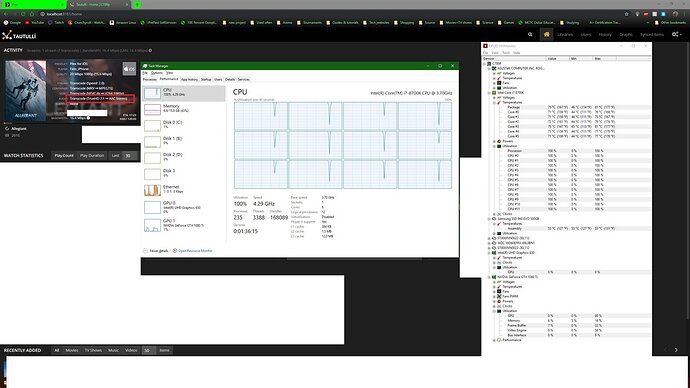The image size is (690, 388).
Task: Go back in the browser
Action: [x=5, y=14]
